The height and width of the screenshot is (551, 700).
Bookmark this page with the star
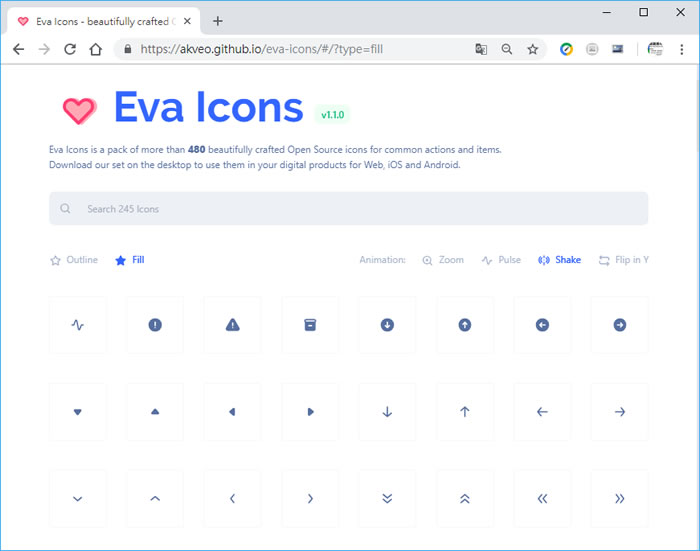[533, 49]
